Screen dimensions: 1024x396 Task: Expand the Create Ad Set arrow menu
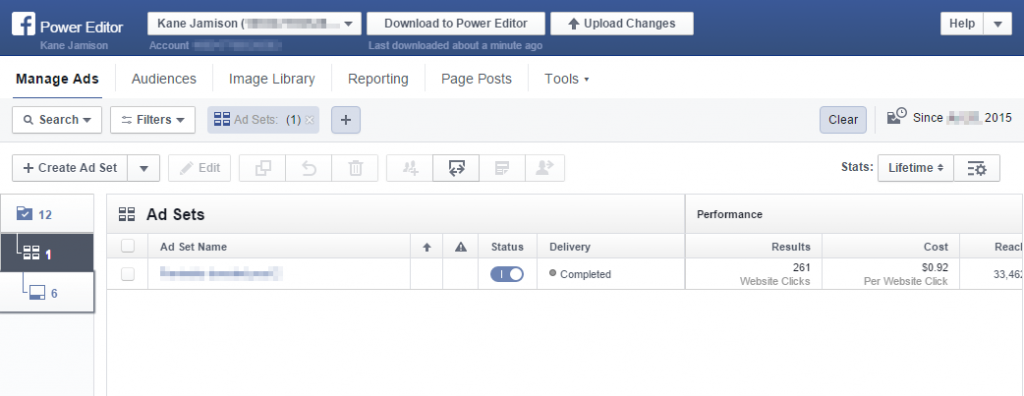click(x=144, y=168)
